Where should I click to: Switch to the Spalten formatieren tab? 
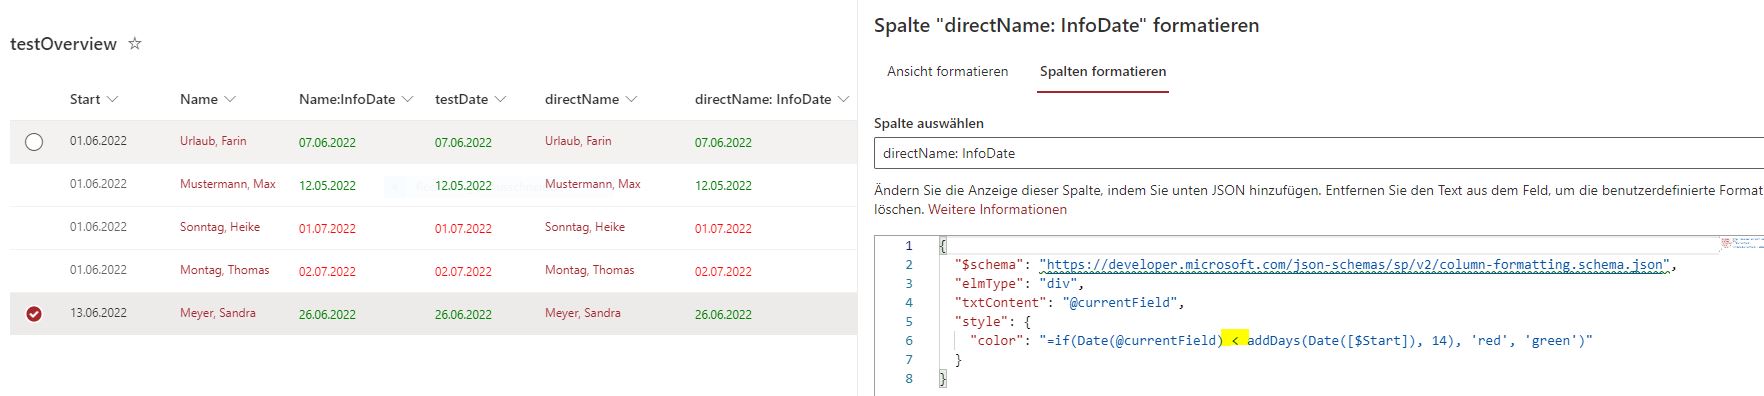coord(1103,71)
